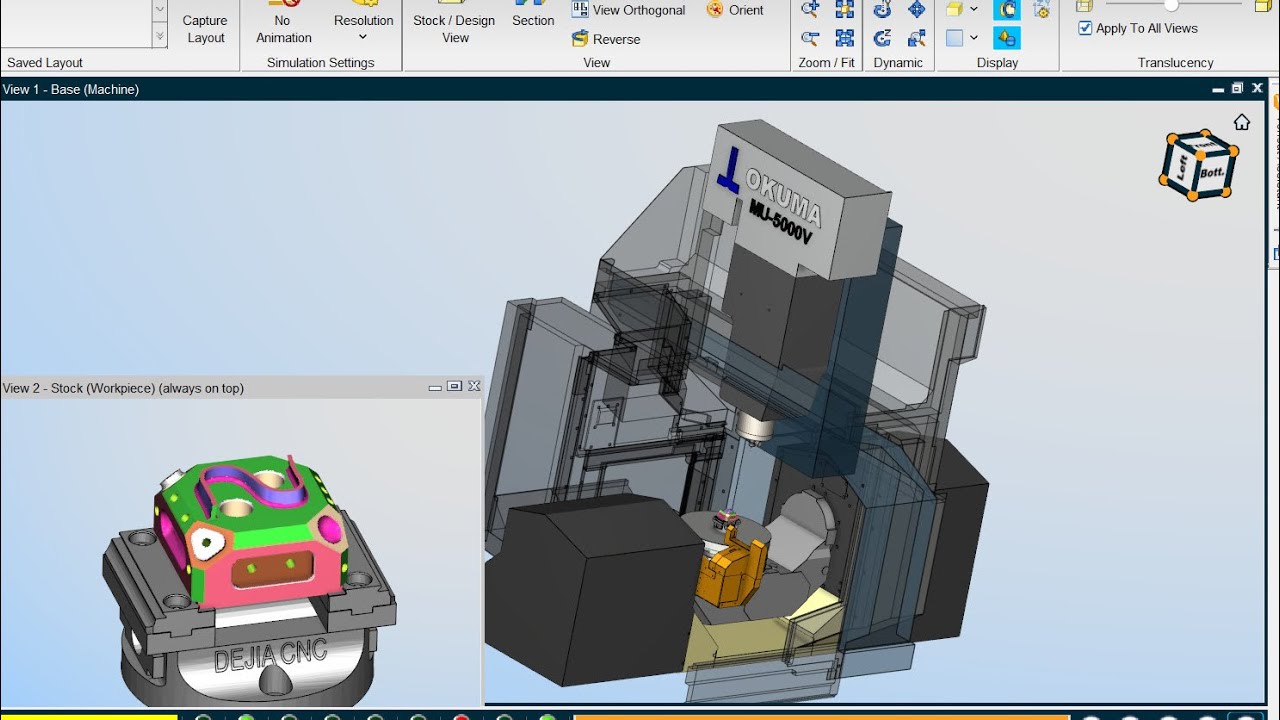Viewport: 1280px width, 720px height.
Task: Activate the dynamic zoom icon in Dynamic group
Action: click(917, 38)
